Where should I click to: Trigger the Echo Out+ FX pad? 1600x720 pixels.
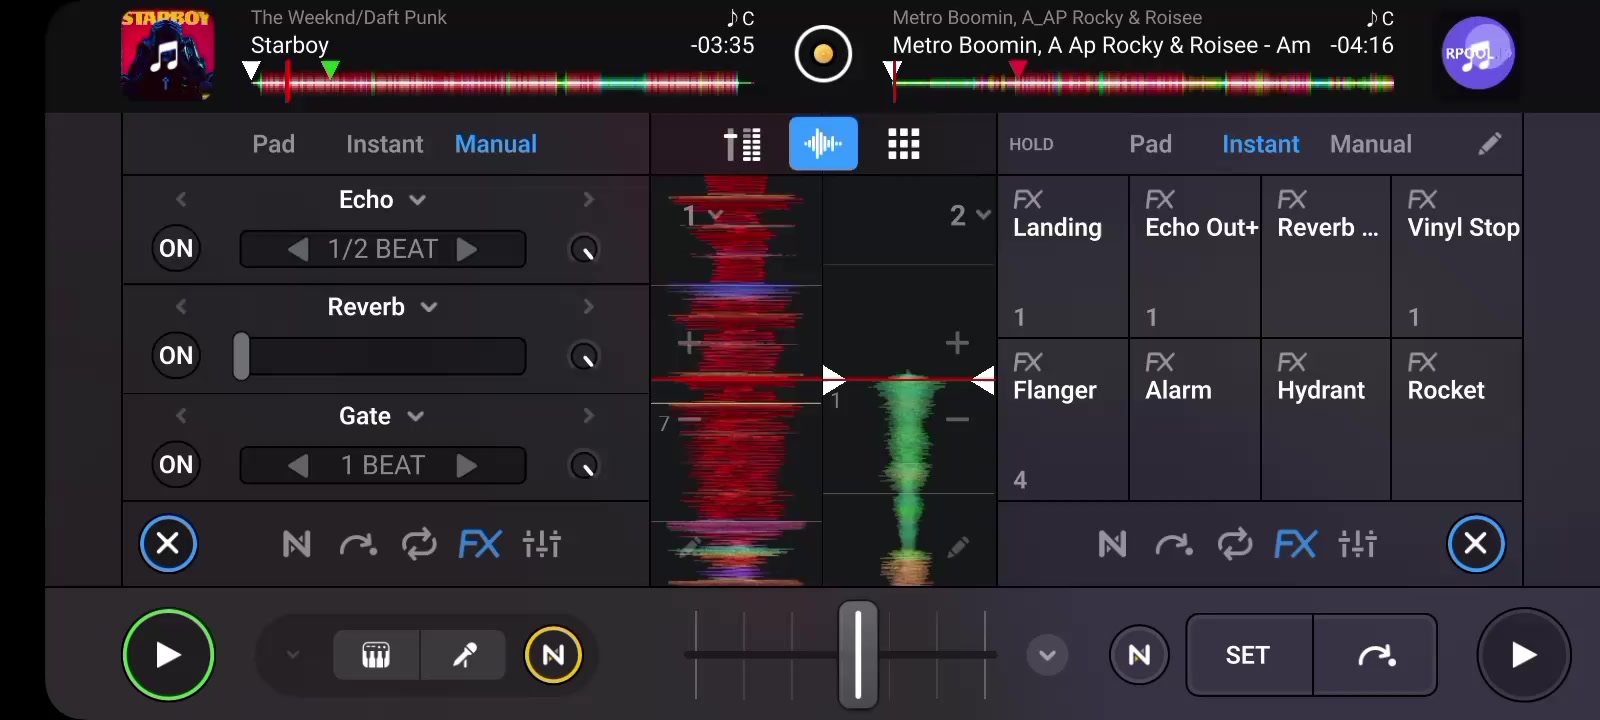click(x=1195, y=257)
